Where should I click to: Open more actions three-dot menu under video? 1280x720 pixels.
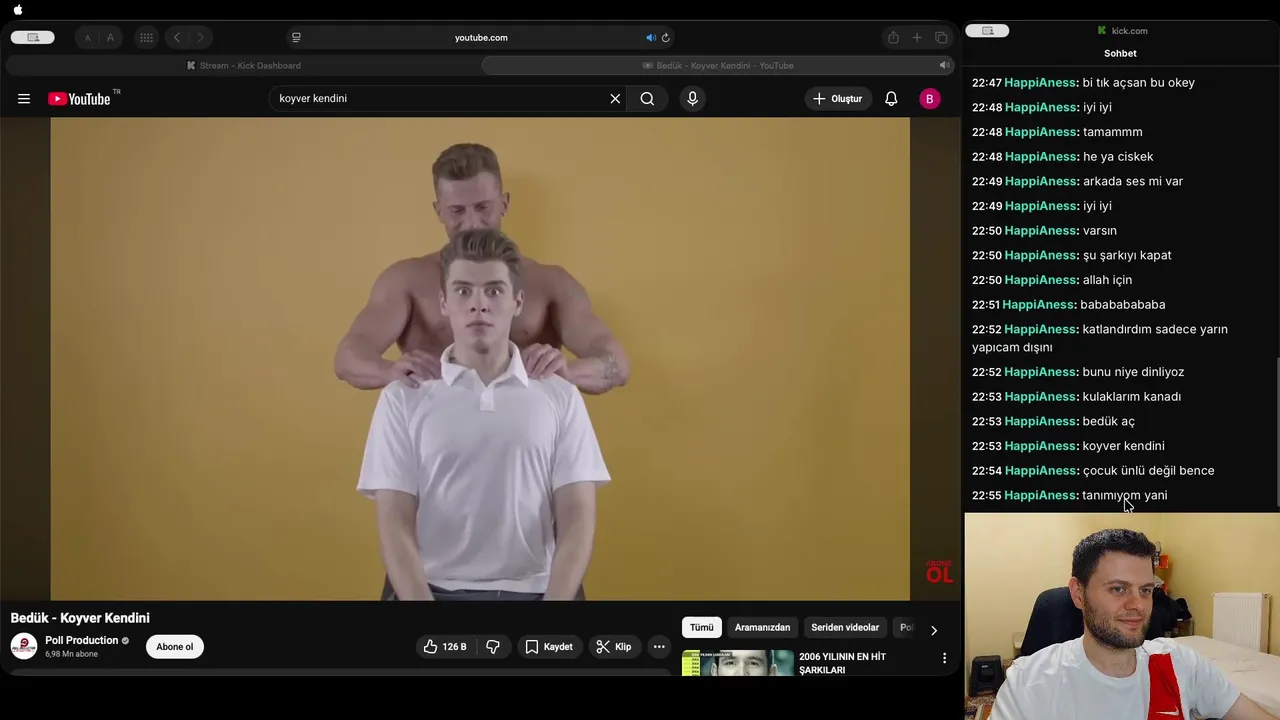pyautogui.click(x=659, y=647)
